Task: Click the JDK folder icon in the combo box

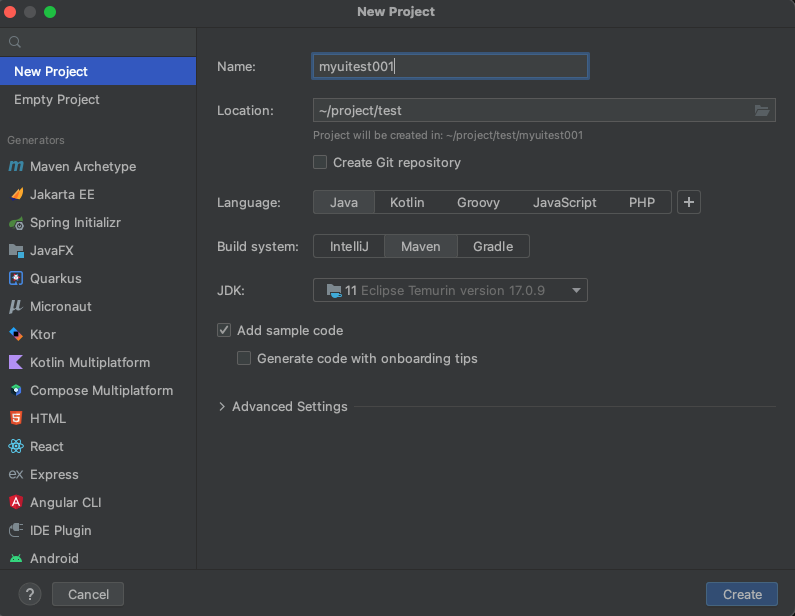Action: (334, 291)
